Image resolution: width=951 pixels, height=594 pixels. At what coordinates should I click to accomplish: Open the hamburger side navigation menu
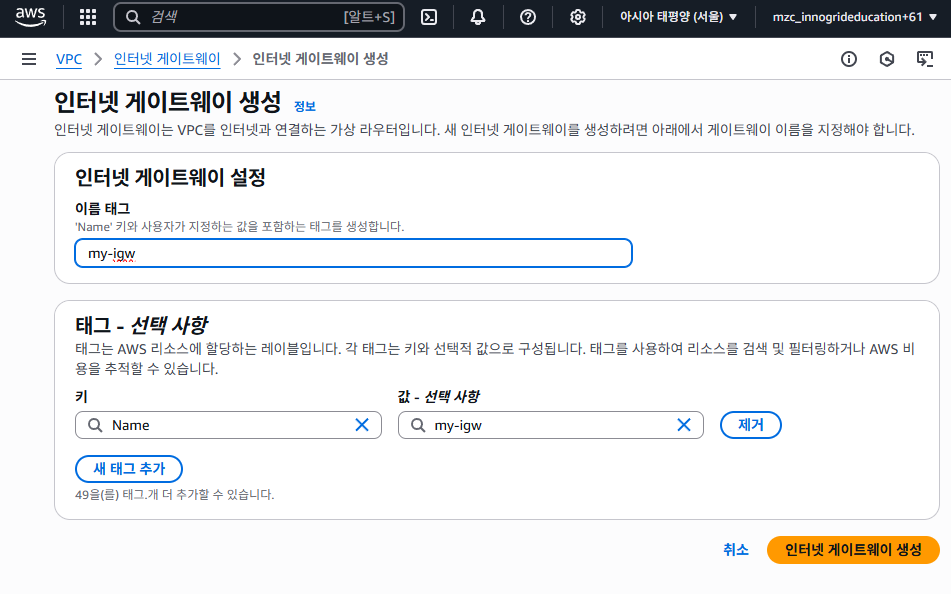[x=29, y=59]
